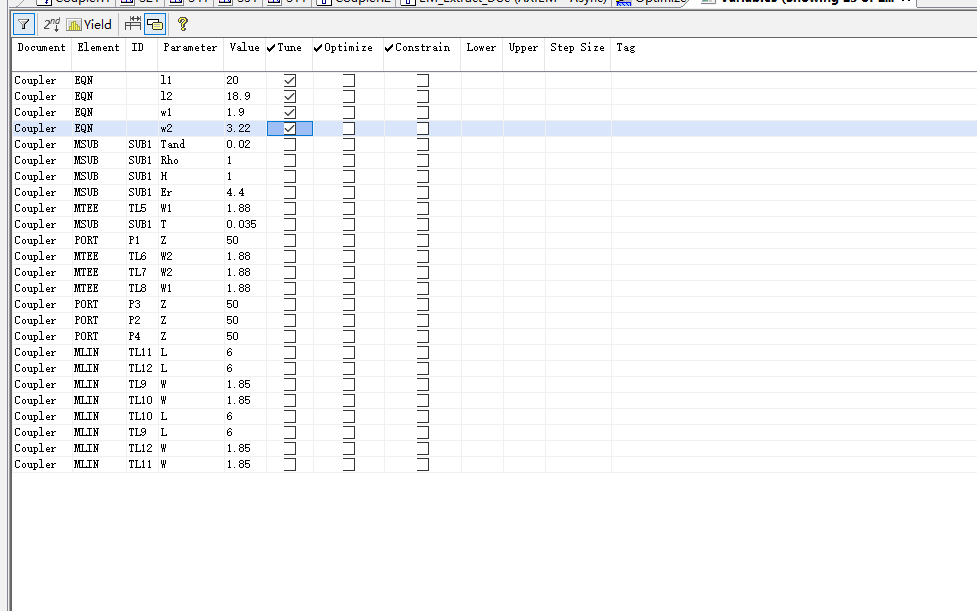Uncheck Tune for variable l1
Screen dimensions: 977x611
(290, 80)
